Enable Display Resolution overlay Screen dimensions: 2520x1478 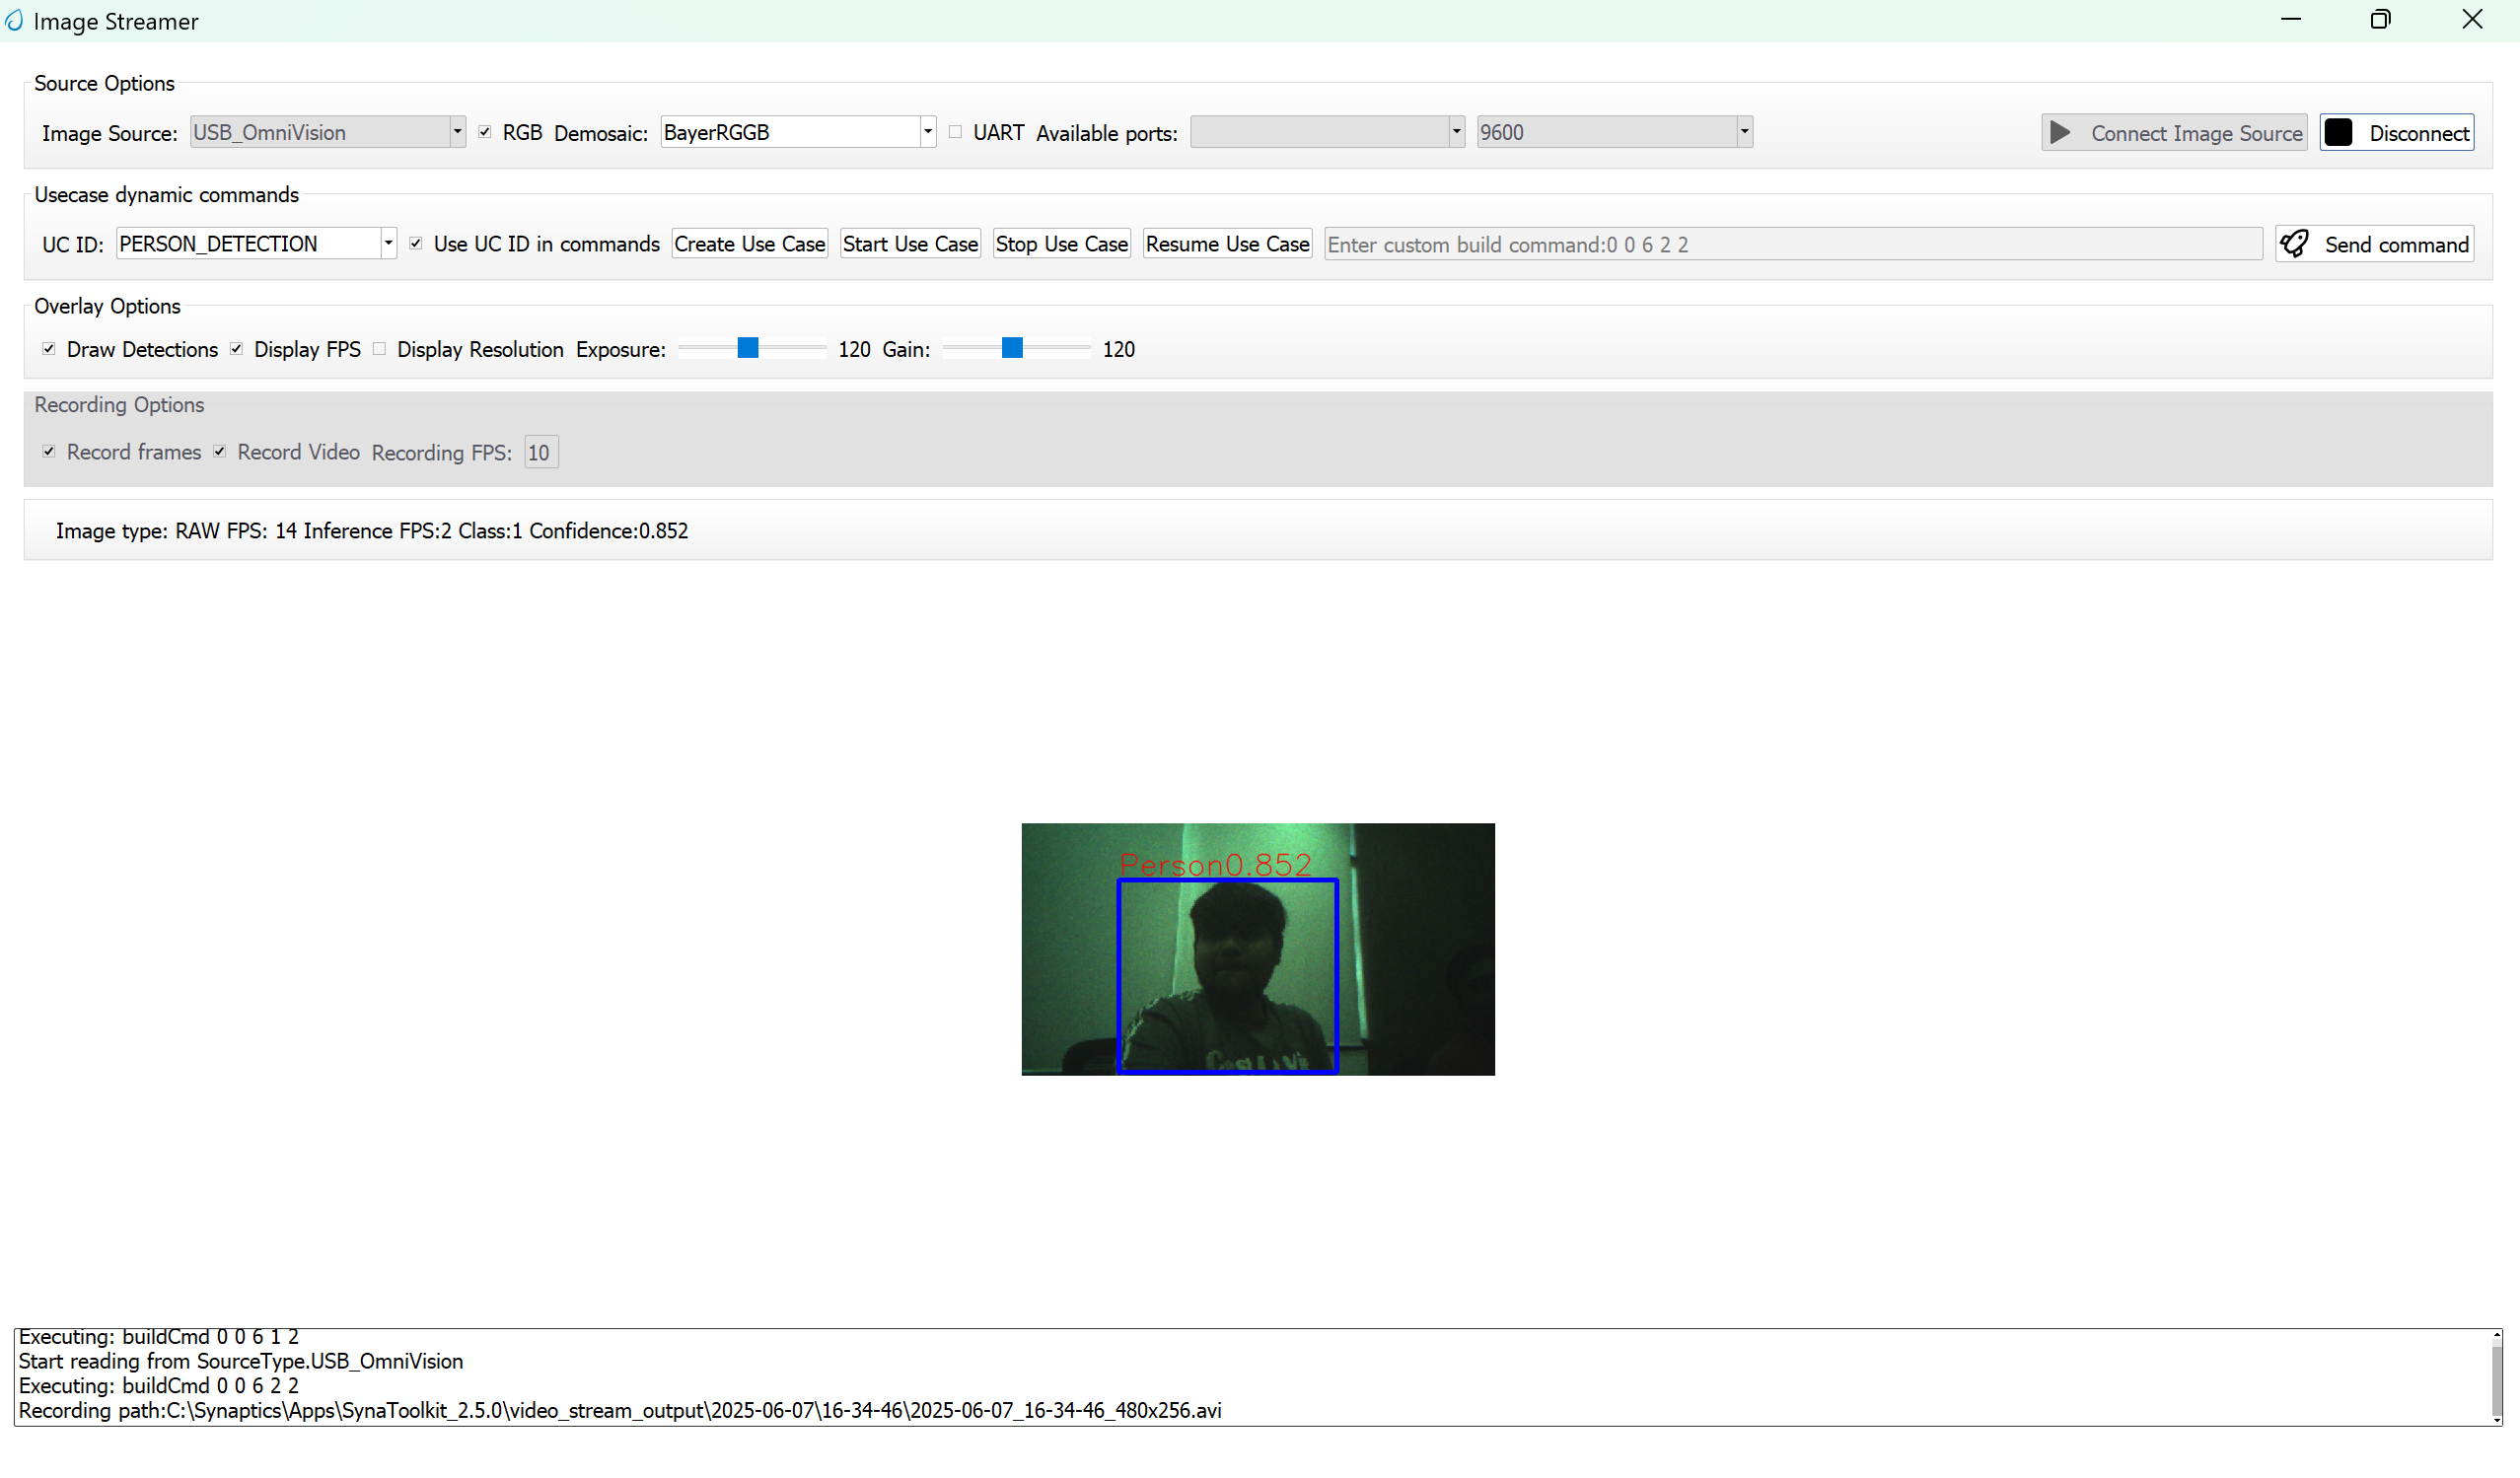tap(379, 348)
